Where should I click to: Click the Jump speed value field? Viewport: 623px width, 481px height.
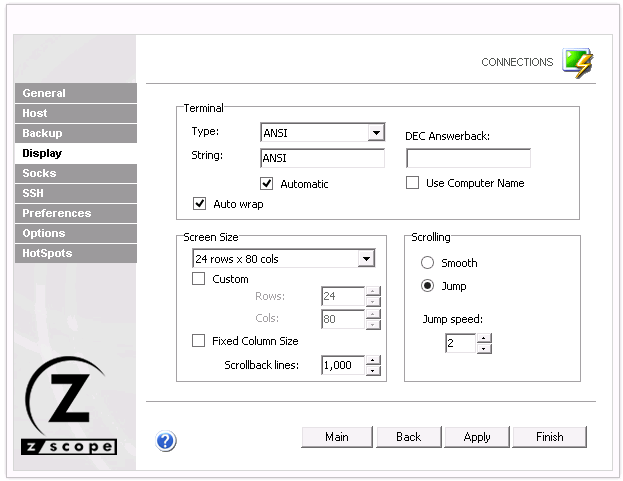tap(460, 343)
